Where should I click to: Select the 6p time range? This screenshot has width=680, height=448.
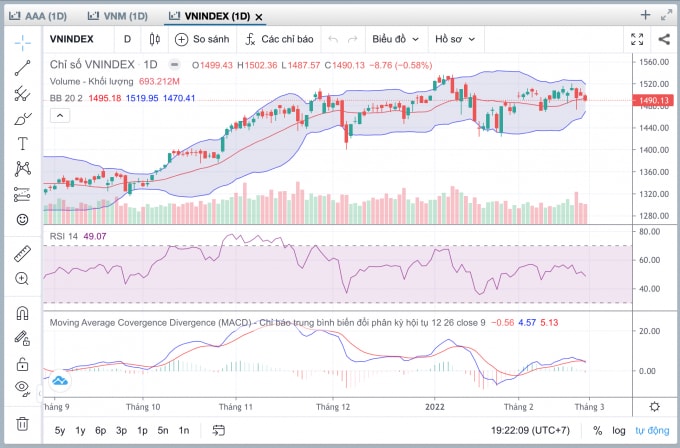point(101,431)
